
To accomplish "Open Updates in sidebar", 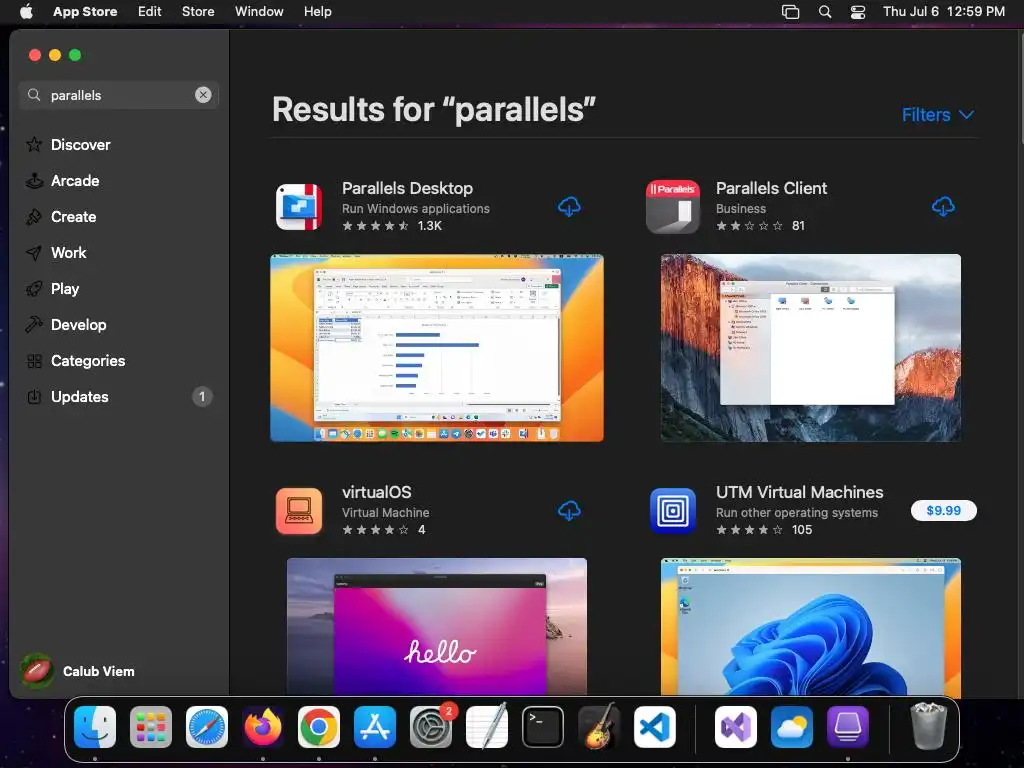I will tap(119, 396).
